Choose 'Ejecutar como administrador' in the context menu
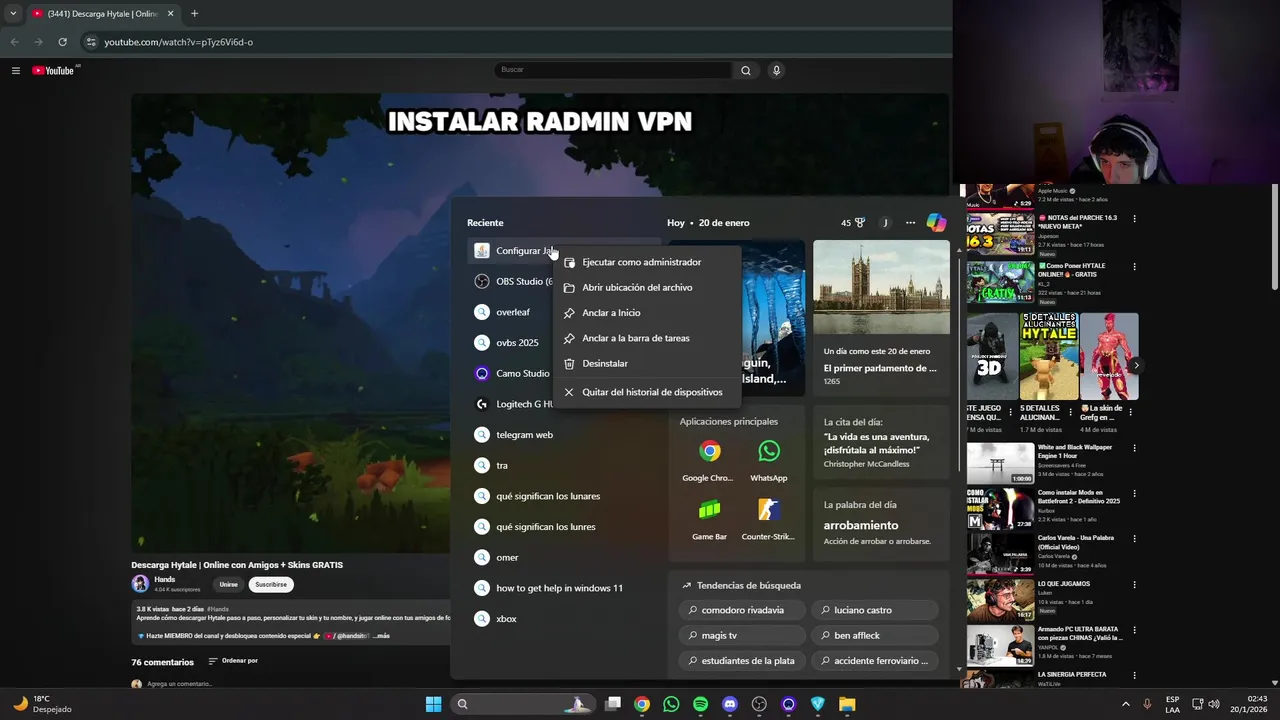 (646, 262)
